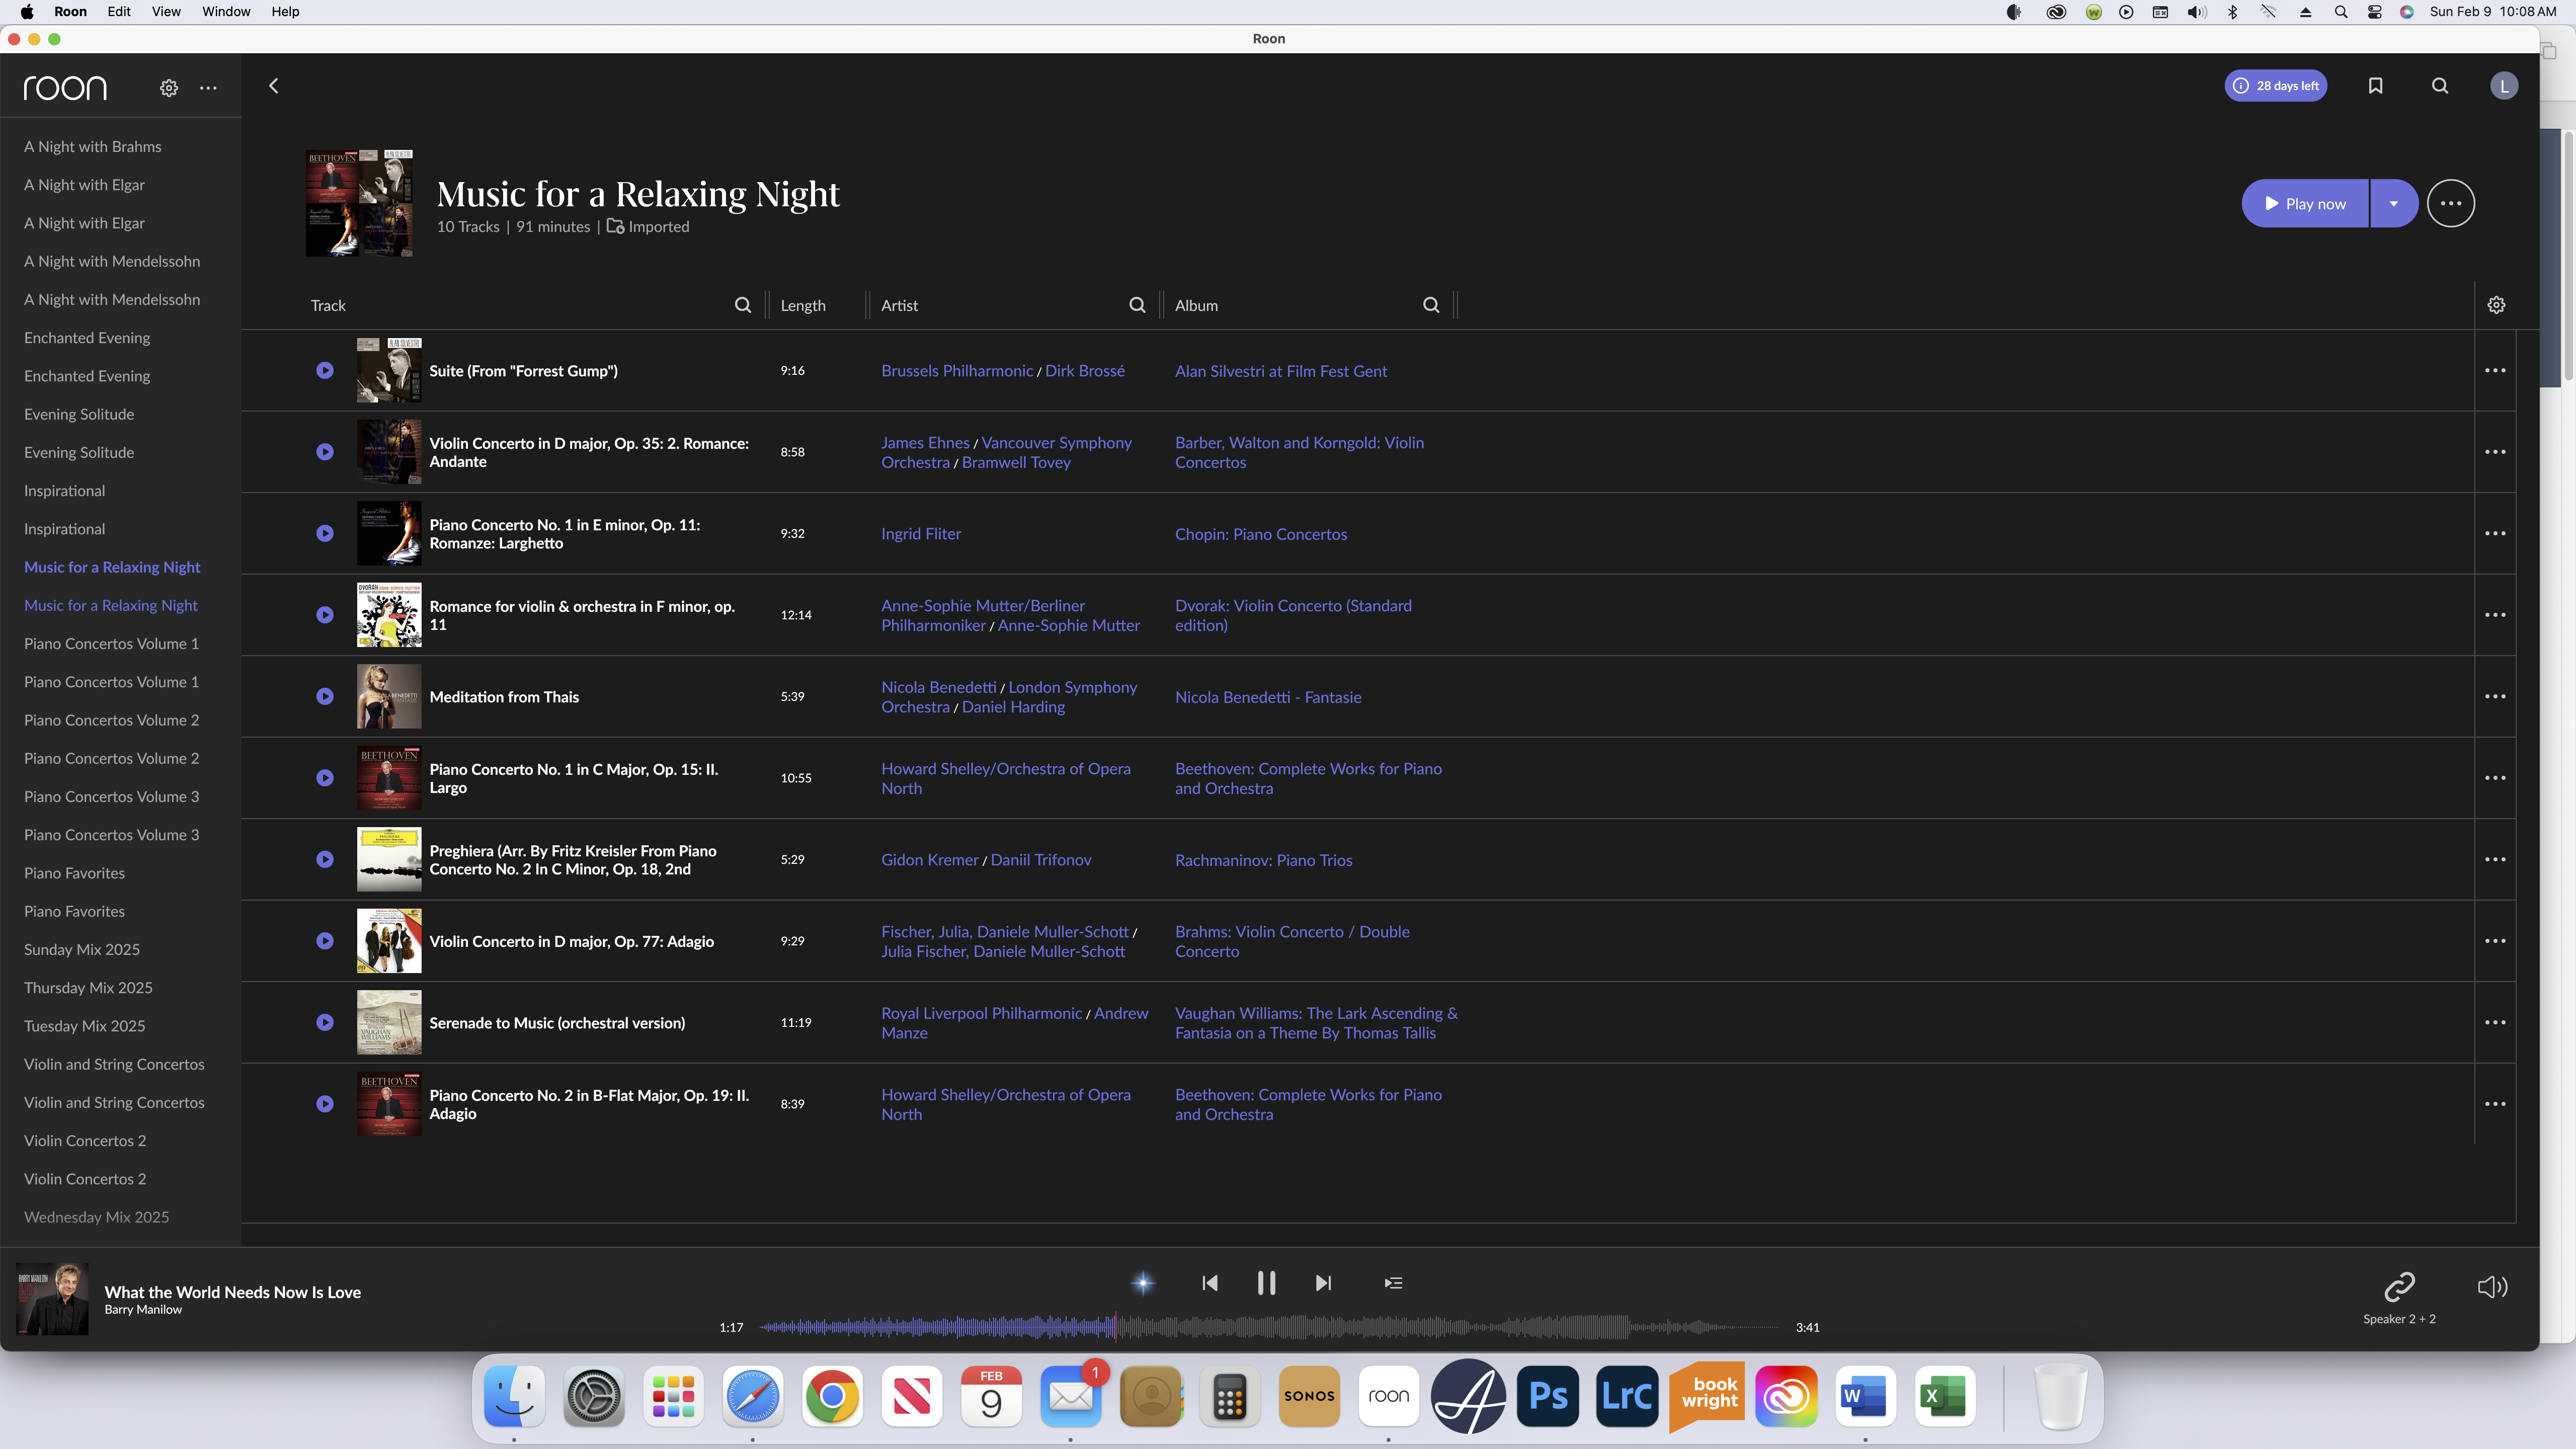This screenshot has height=1449, width=2576.
Task: Open Help menu
Action: click(x=285, y=12)
